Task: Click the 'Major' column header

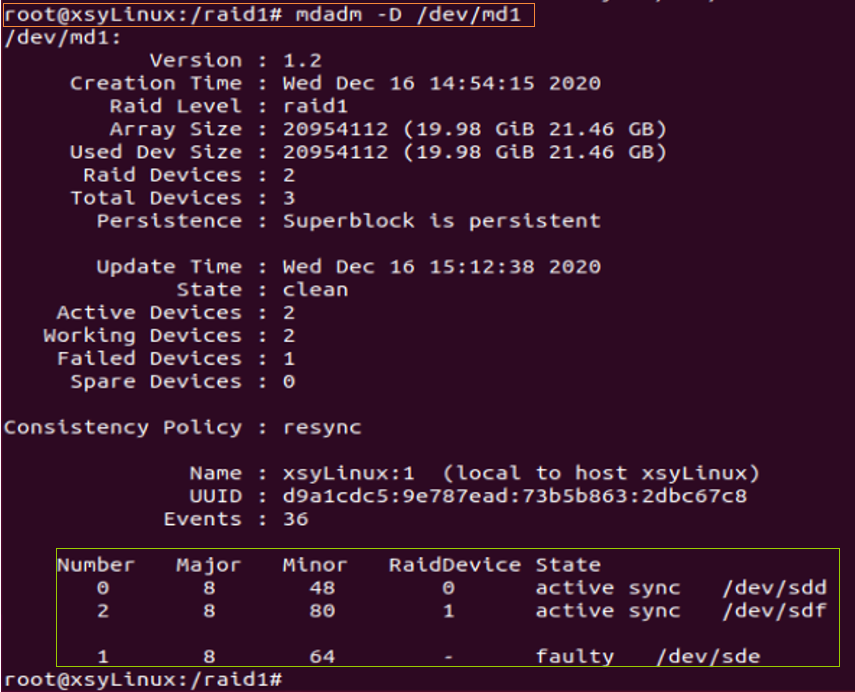Action: coord(208,565)
